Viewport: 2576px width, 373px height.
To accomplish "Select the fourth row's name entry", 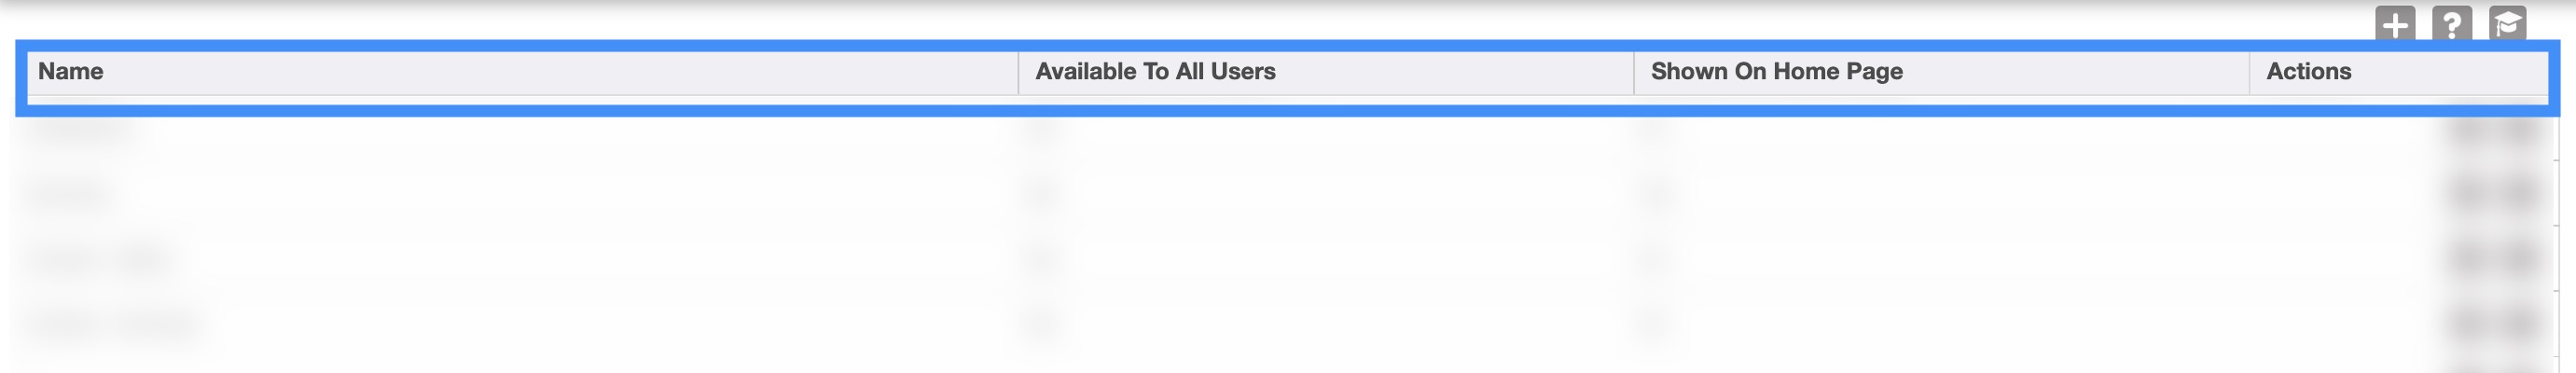I will 115,323.
